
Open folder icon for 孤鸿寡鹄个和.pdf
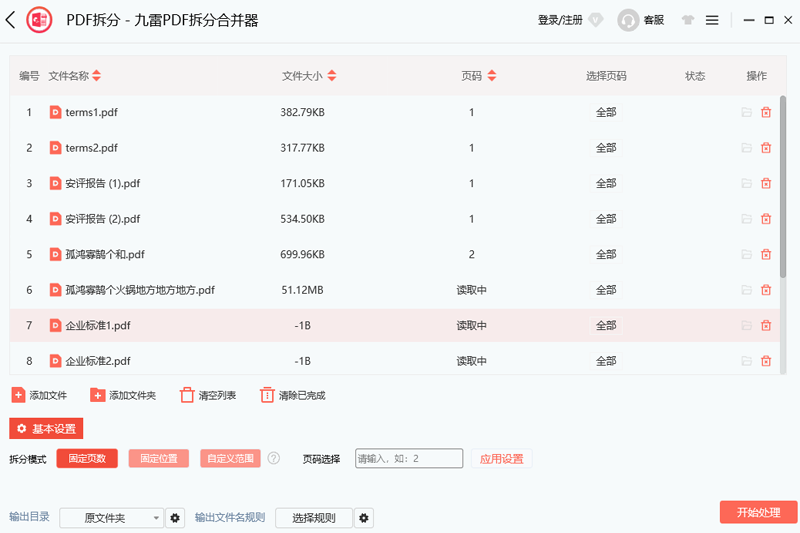[746, 254]
